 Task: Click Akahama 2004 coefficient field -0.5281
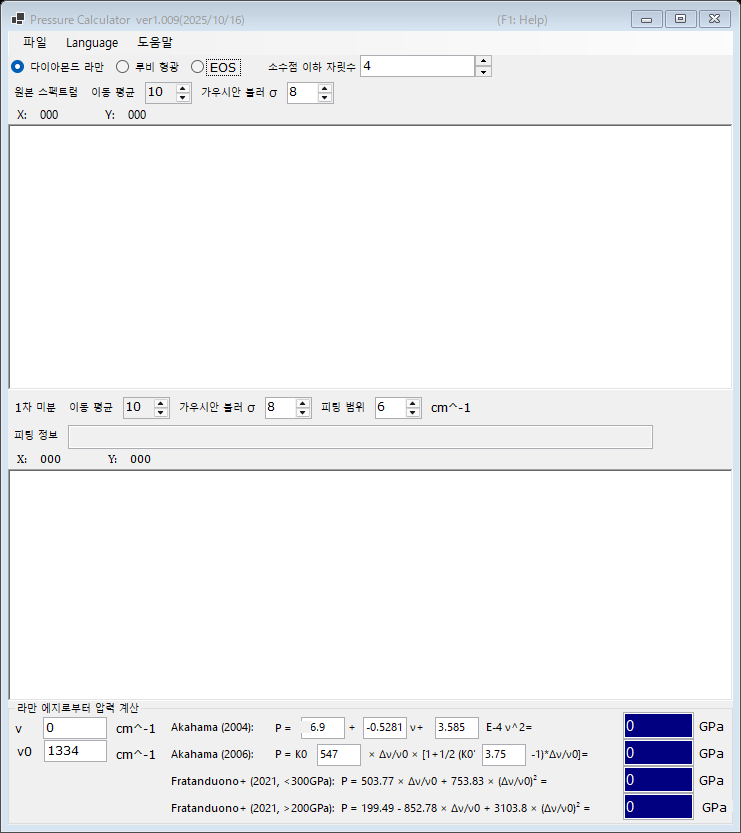click(x=385, y=727)
